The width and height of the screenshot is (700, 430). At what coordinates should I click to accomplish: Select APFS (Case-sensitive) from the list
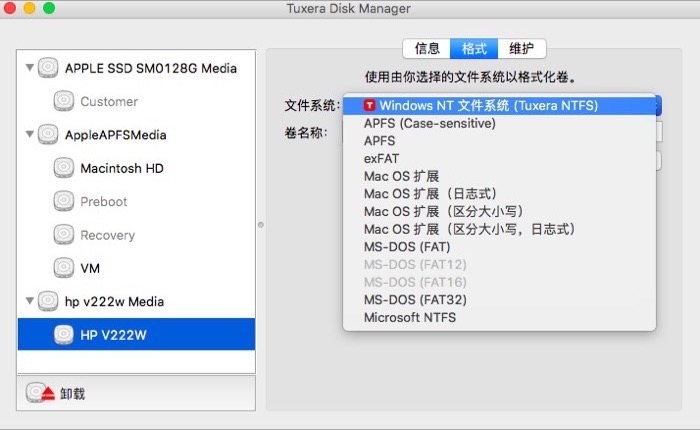(x=430, y=123)
